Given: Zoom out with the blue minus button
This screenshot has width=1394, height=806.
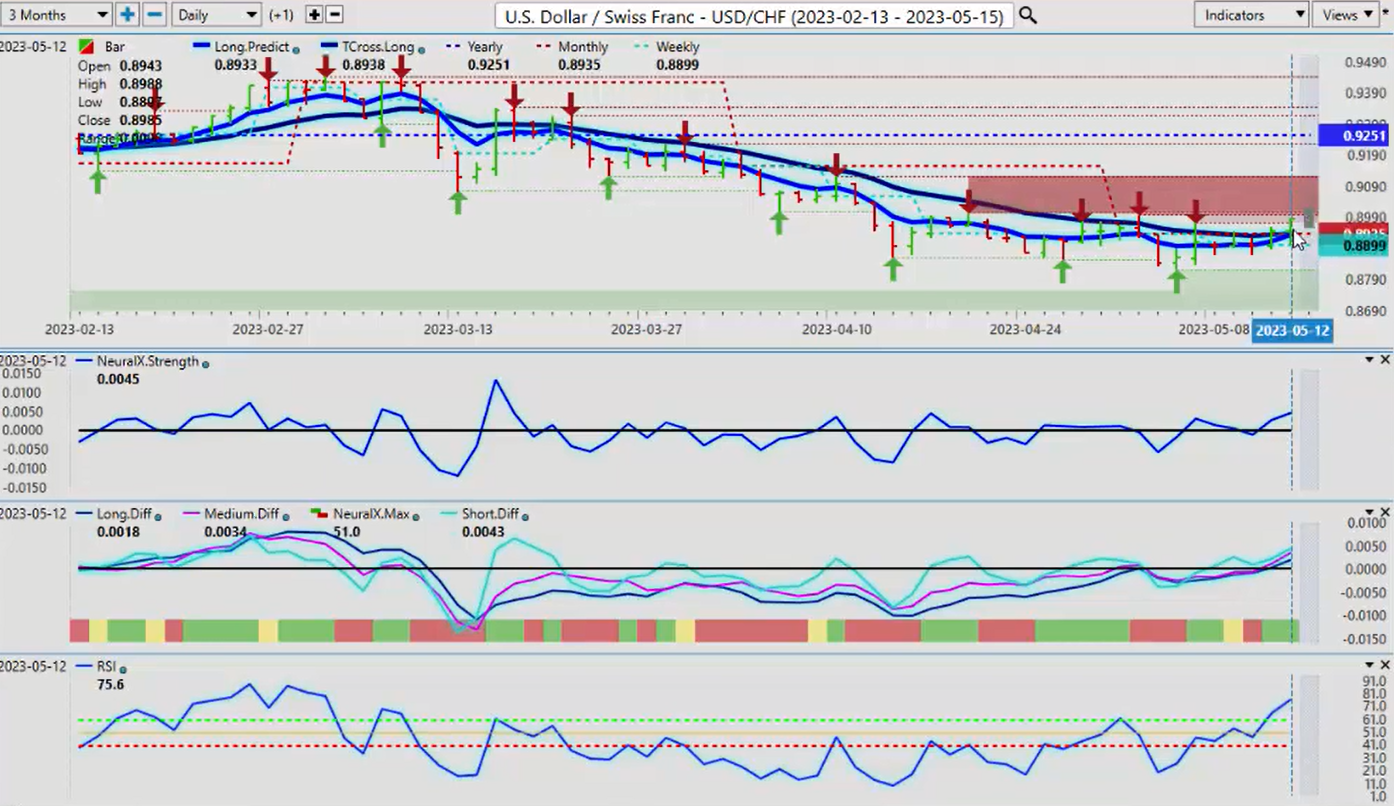Looking at the screenshot, I should [x=154, y=15].
